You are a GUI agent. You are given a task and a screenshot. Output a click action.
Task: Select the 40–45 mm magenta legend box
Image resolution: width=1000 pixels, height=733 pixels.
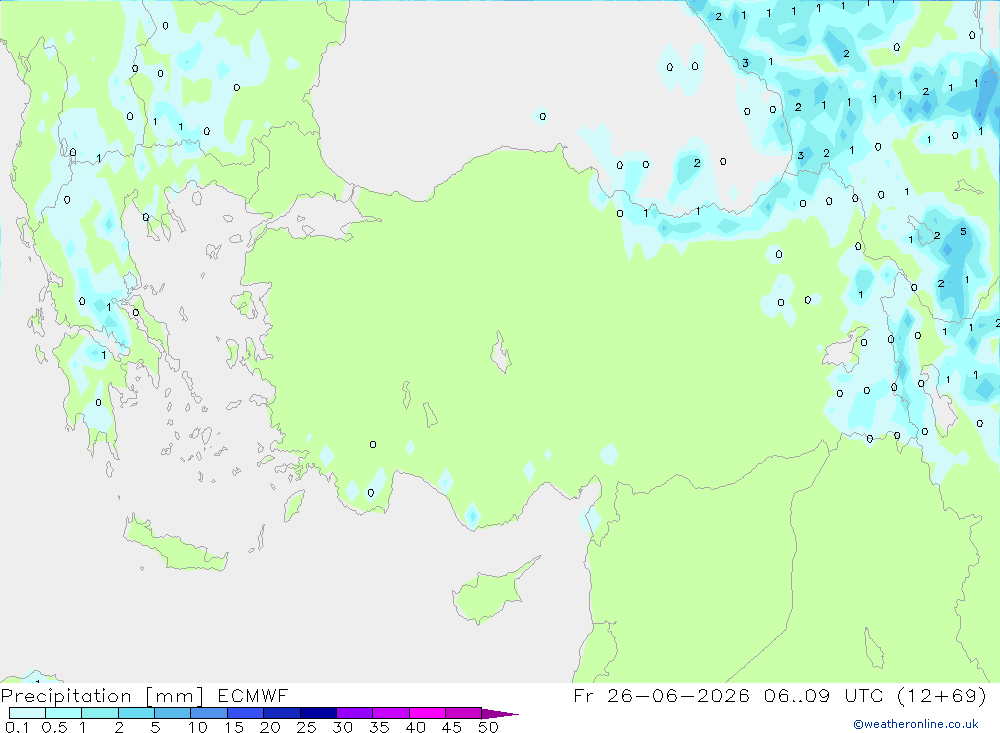point(427,713)
